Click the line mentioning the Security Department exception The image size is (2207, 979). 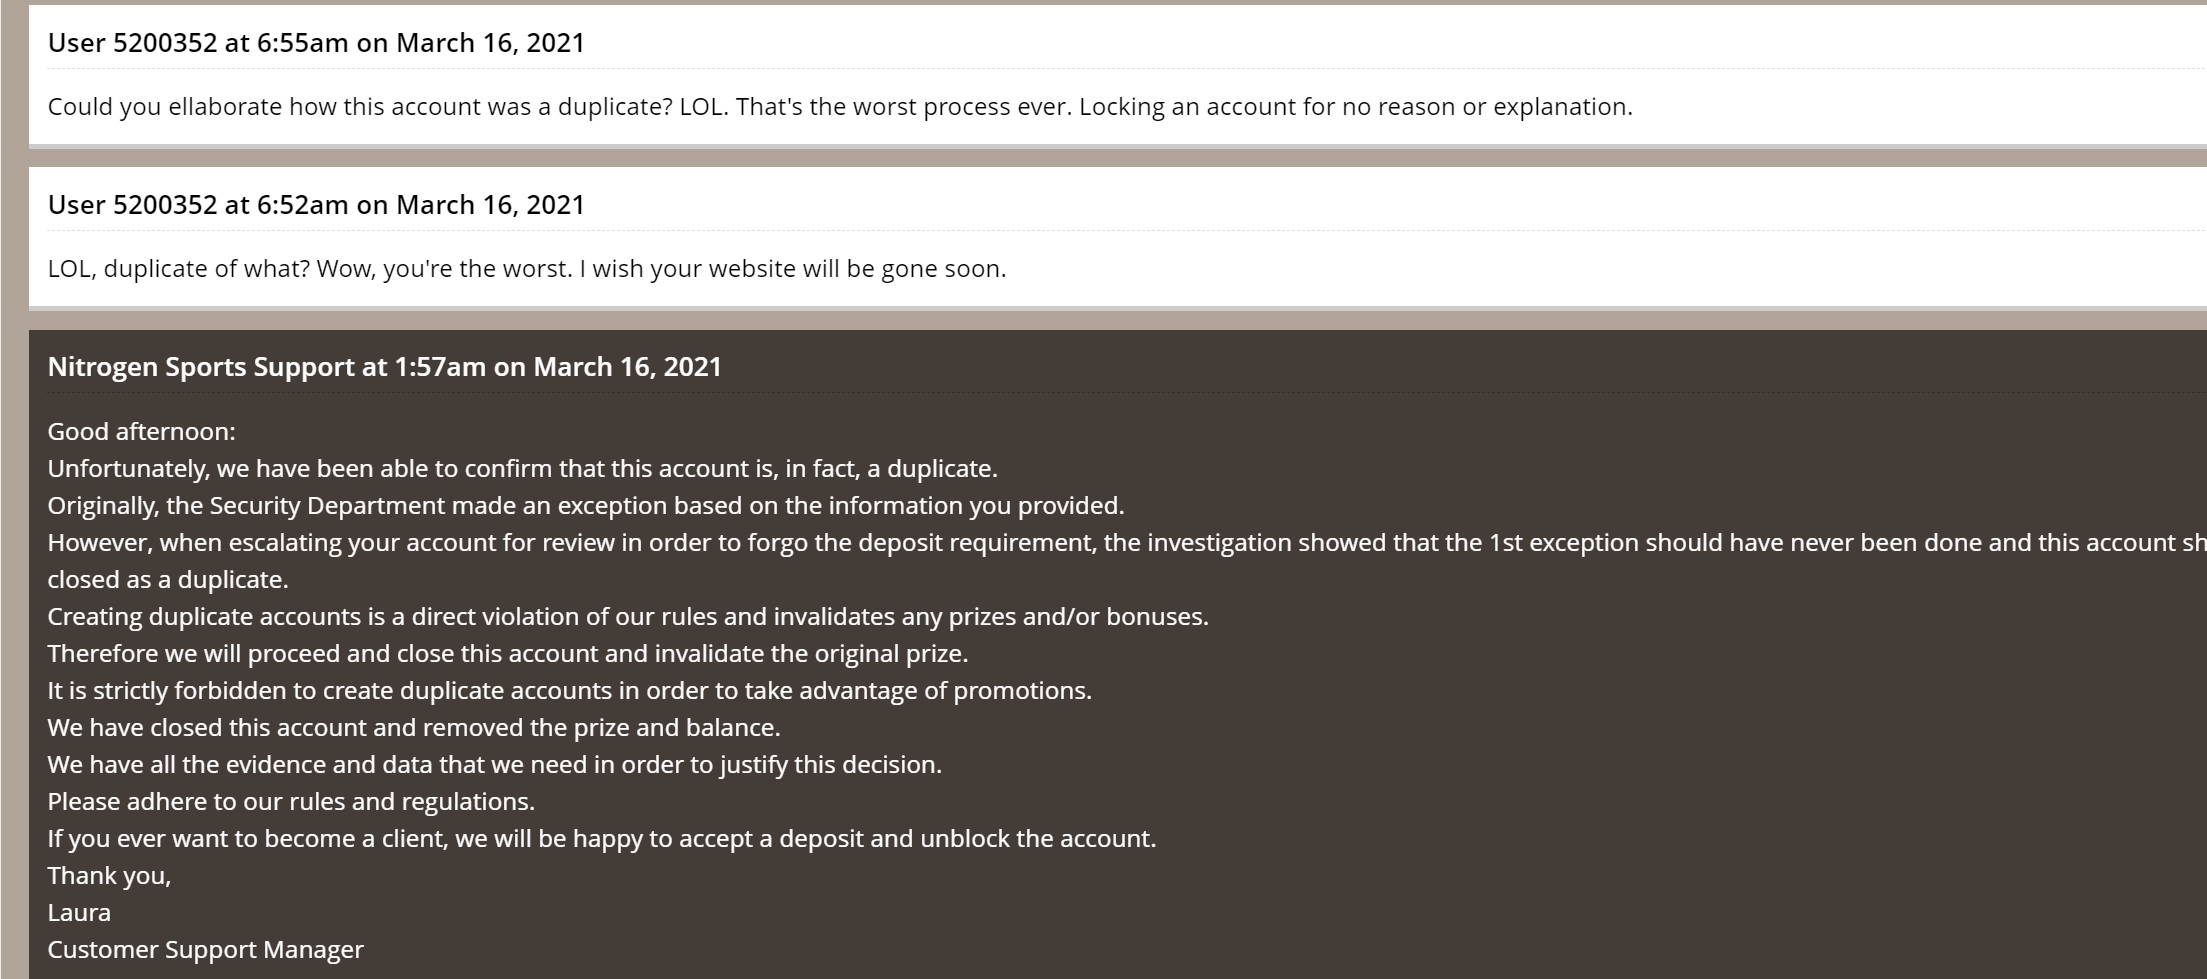(x=586, y=506)
